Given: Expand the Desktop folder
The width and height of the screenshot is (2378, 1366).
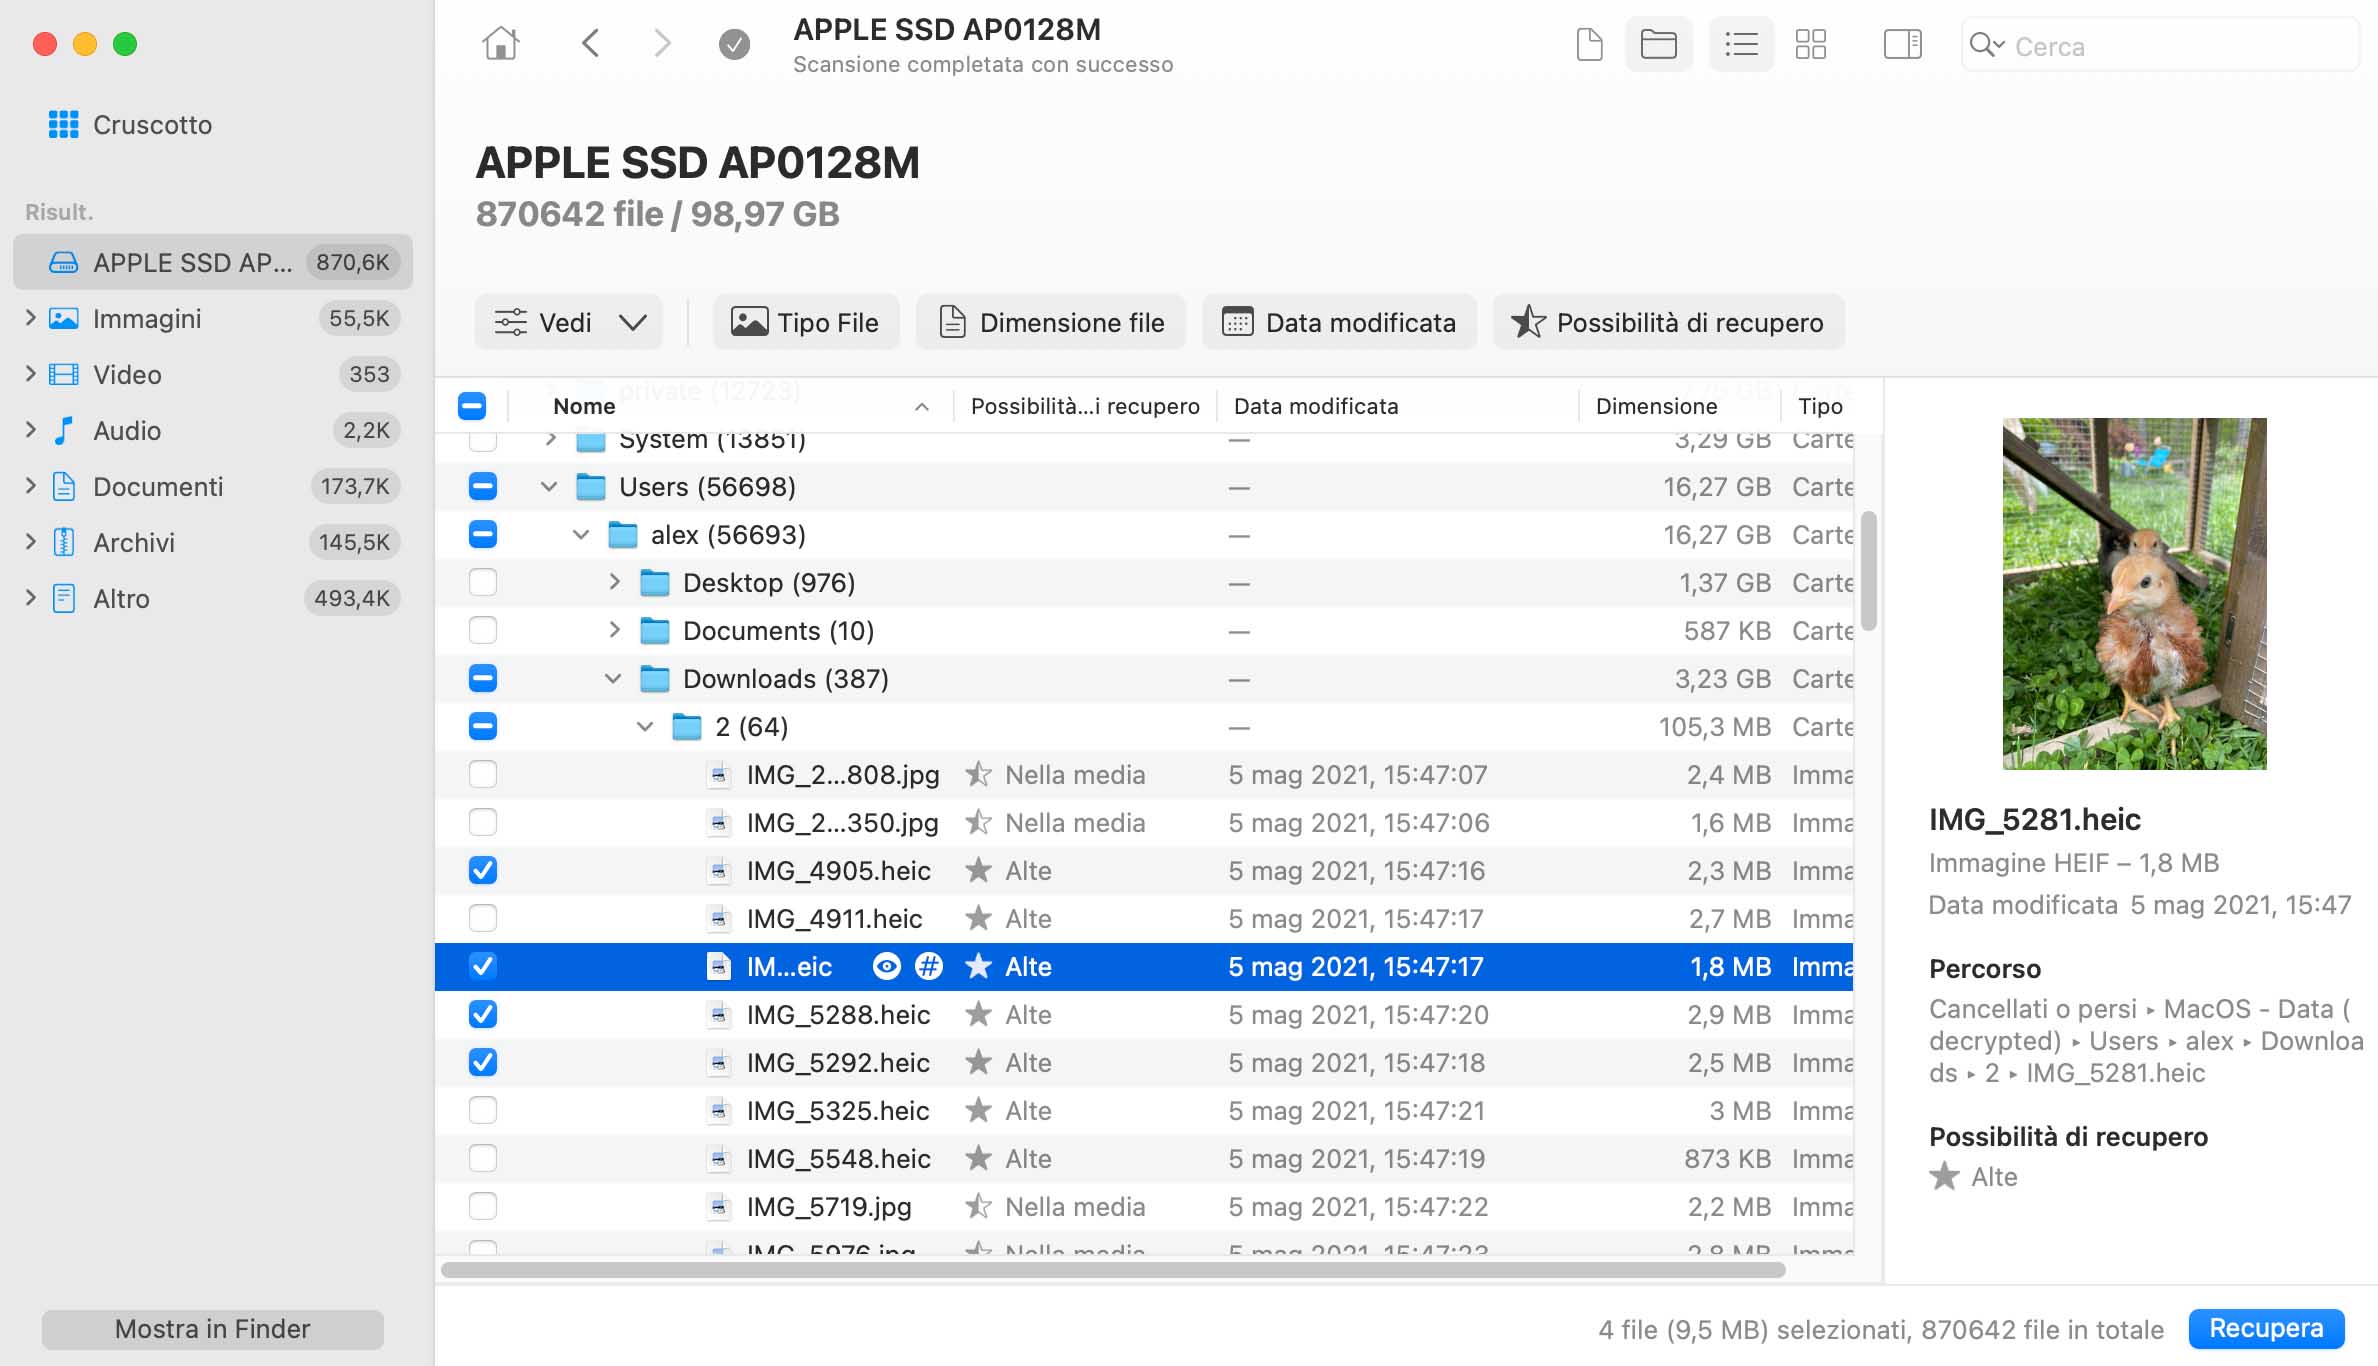Looking at the screenshot, I should point(614,582).
